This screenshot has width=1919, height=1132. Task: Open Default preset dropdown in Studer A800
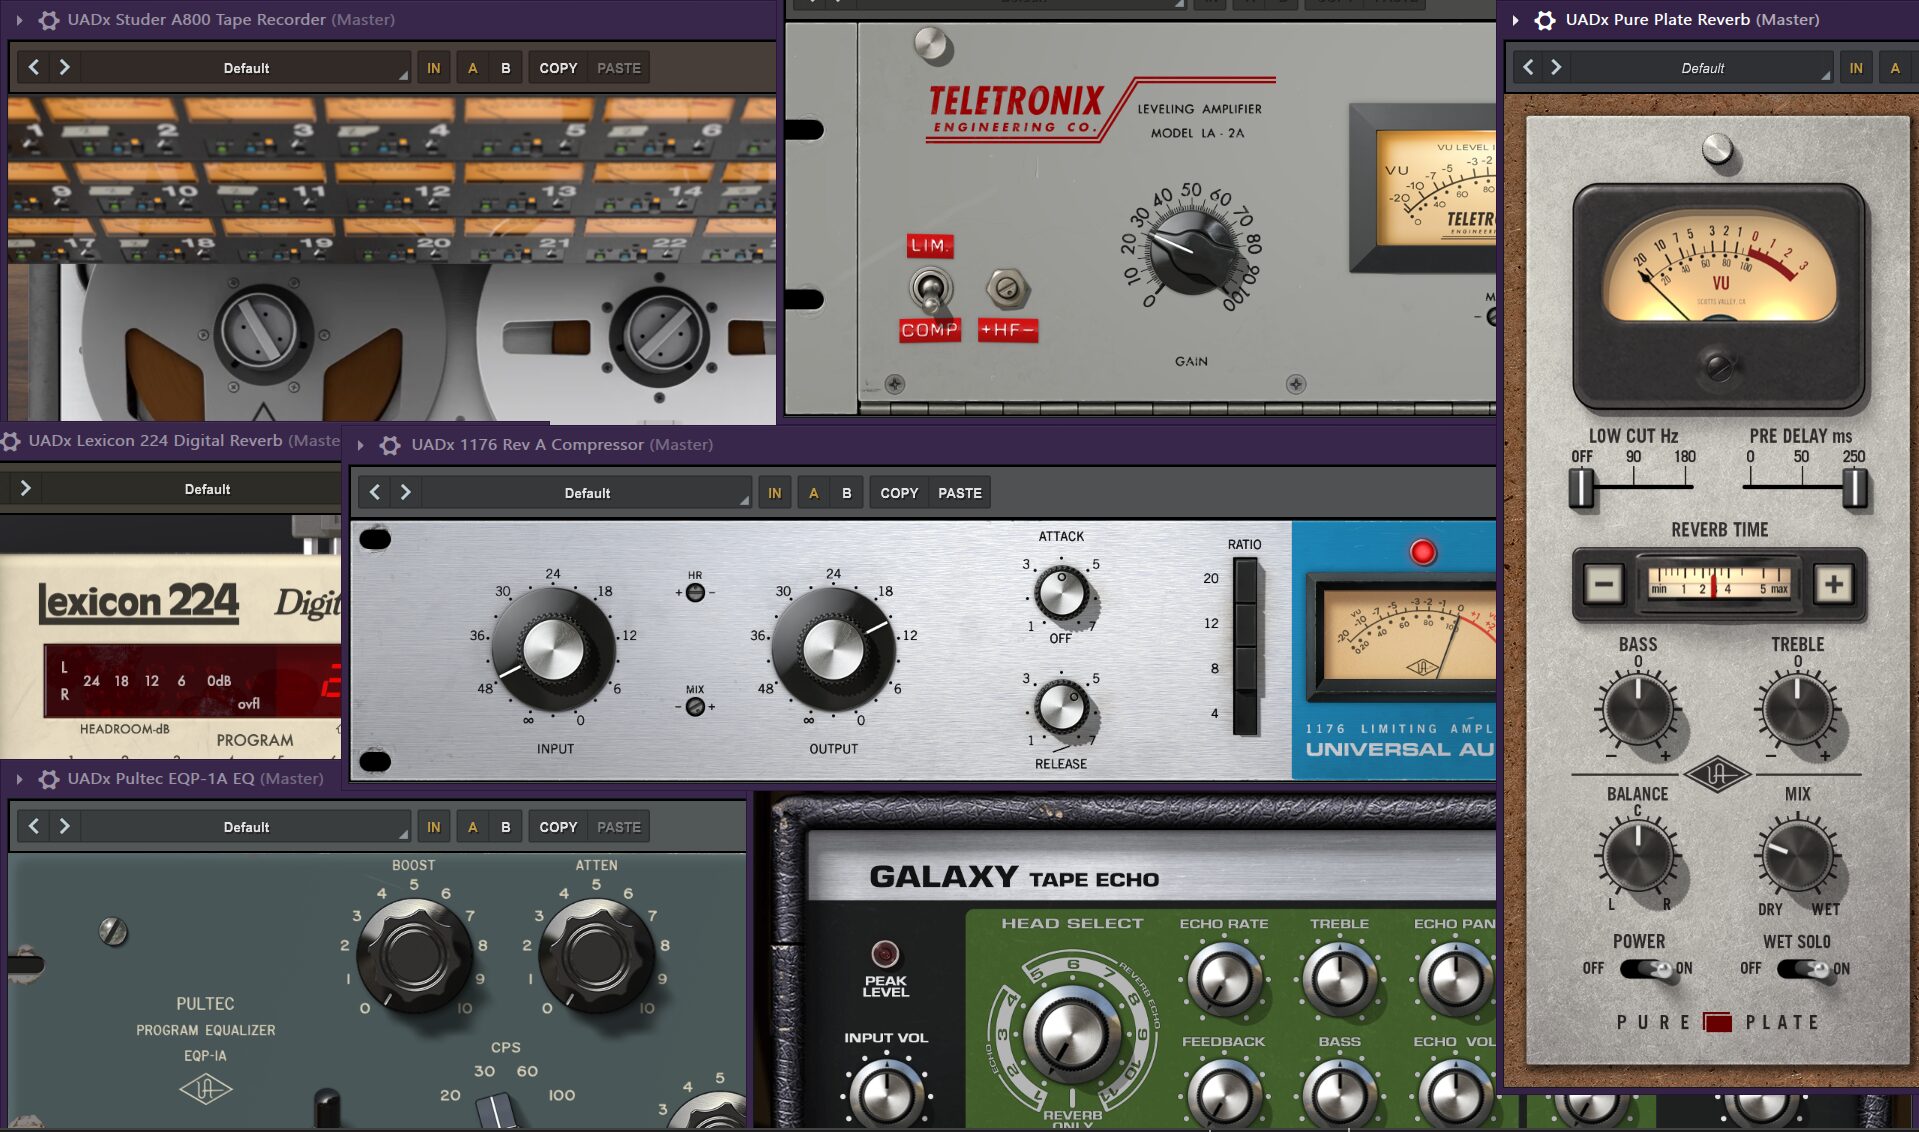click(x=246, y=68)
